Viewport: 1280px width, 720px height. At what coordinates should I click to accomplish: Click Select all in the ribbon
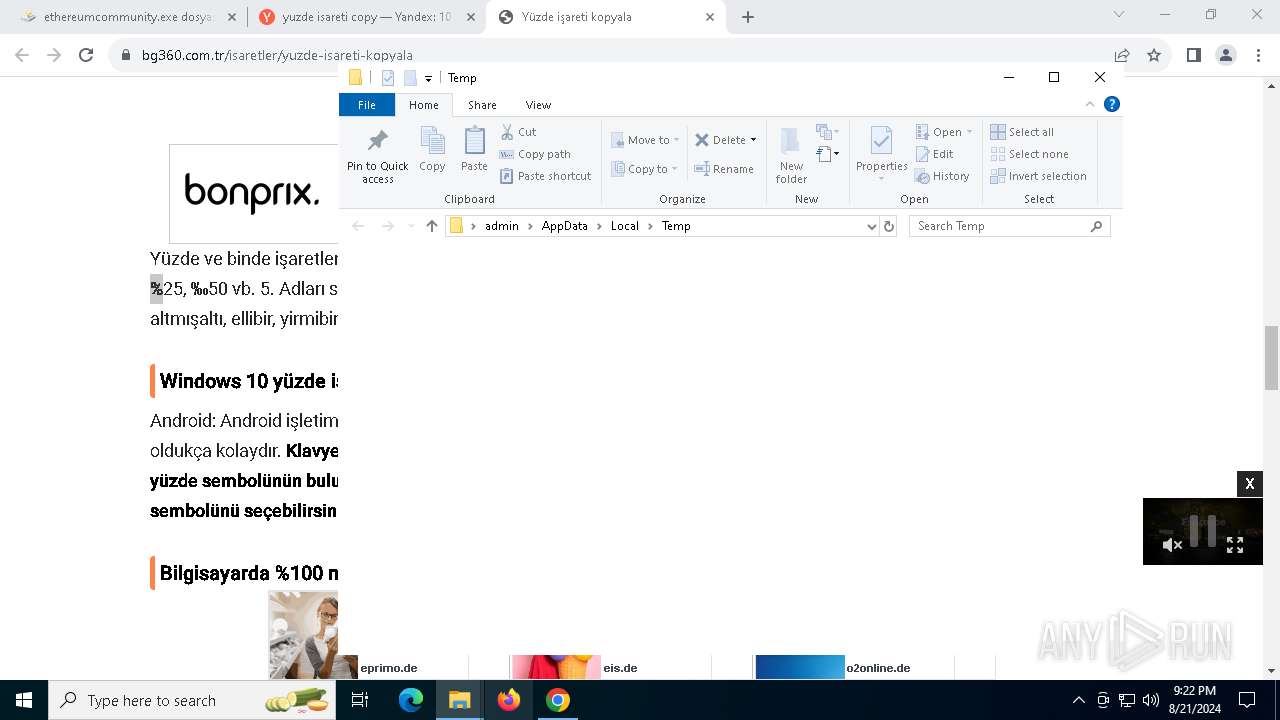pos(1022,132)
